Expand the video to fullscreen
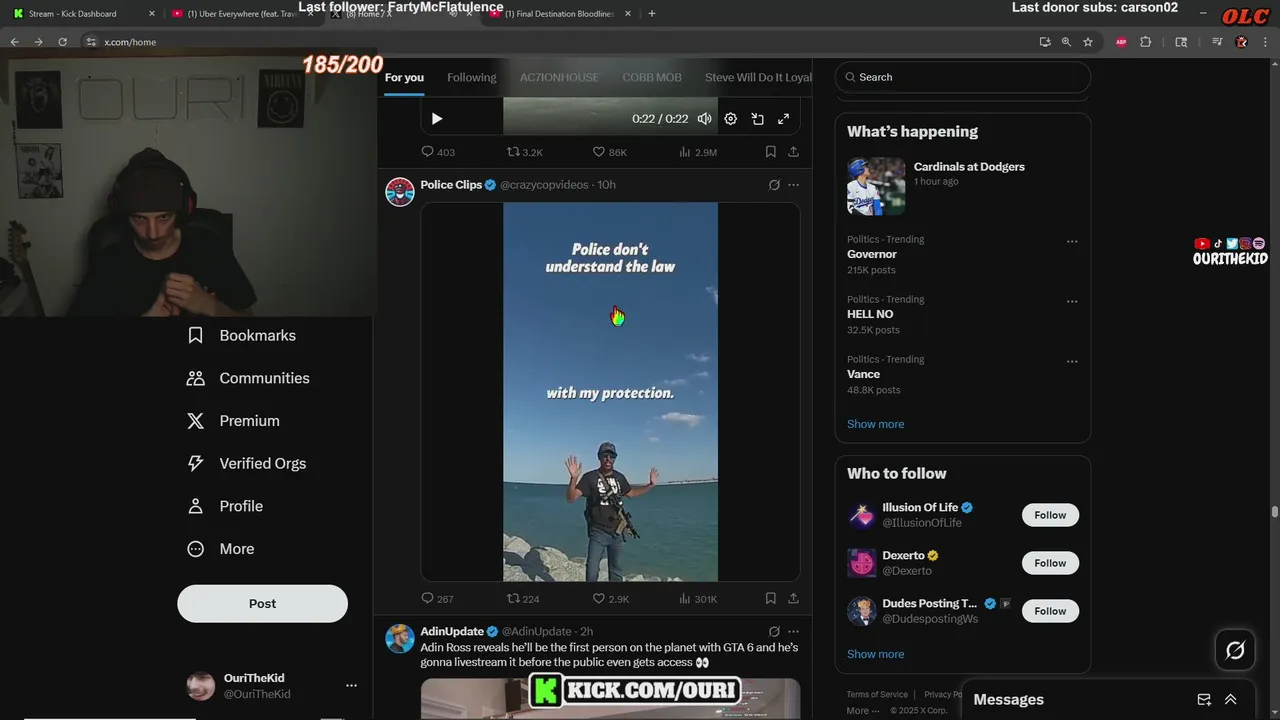Viewport: 1280px width, 720px height. (784, 118)
